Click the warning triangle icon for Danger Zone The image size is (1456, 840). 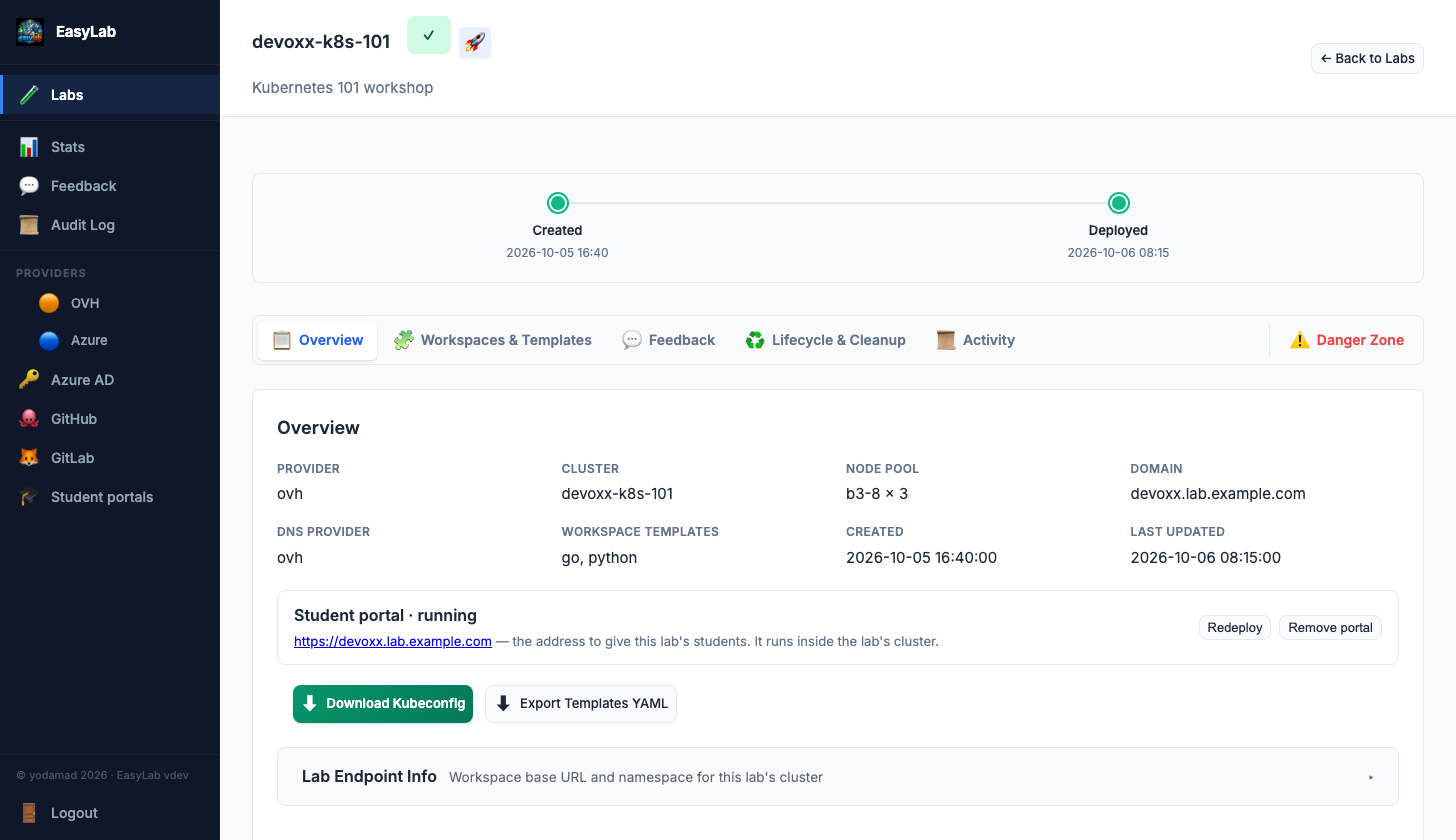pos(1300,340)
